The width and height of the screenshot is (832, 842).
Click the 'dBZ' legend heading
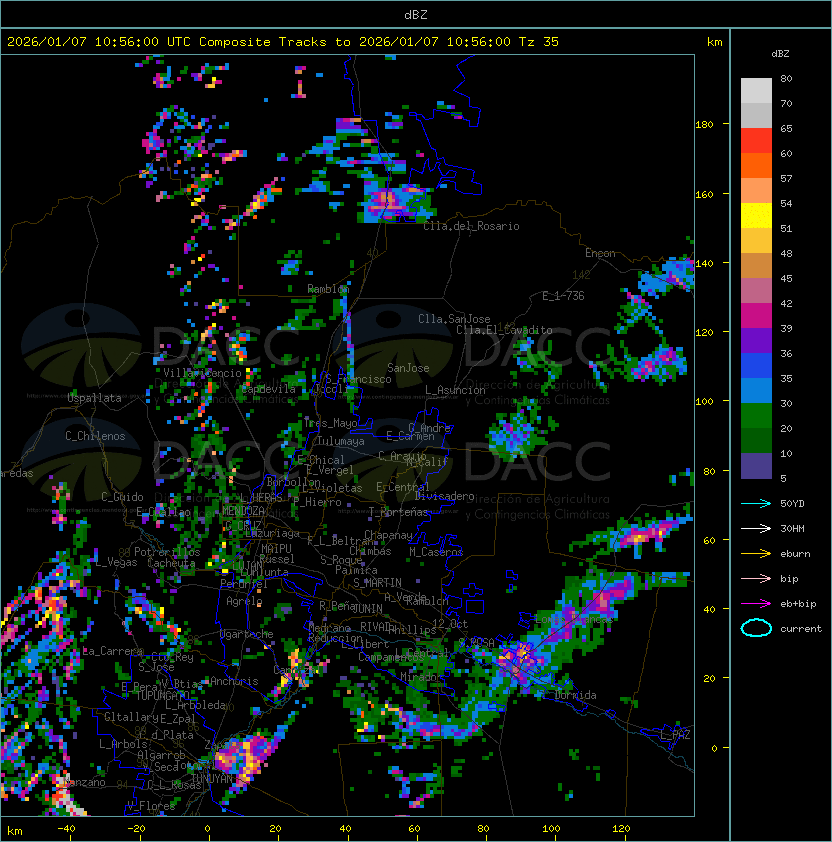(780, 54)
